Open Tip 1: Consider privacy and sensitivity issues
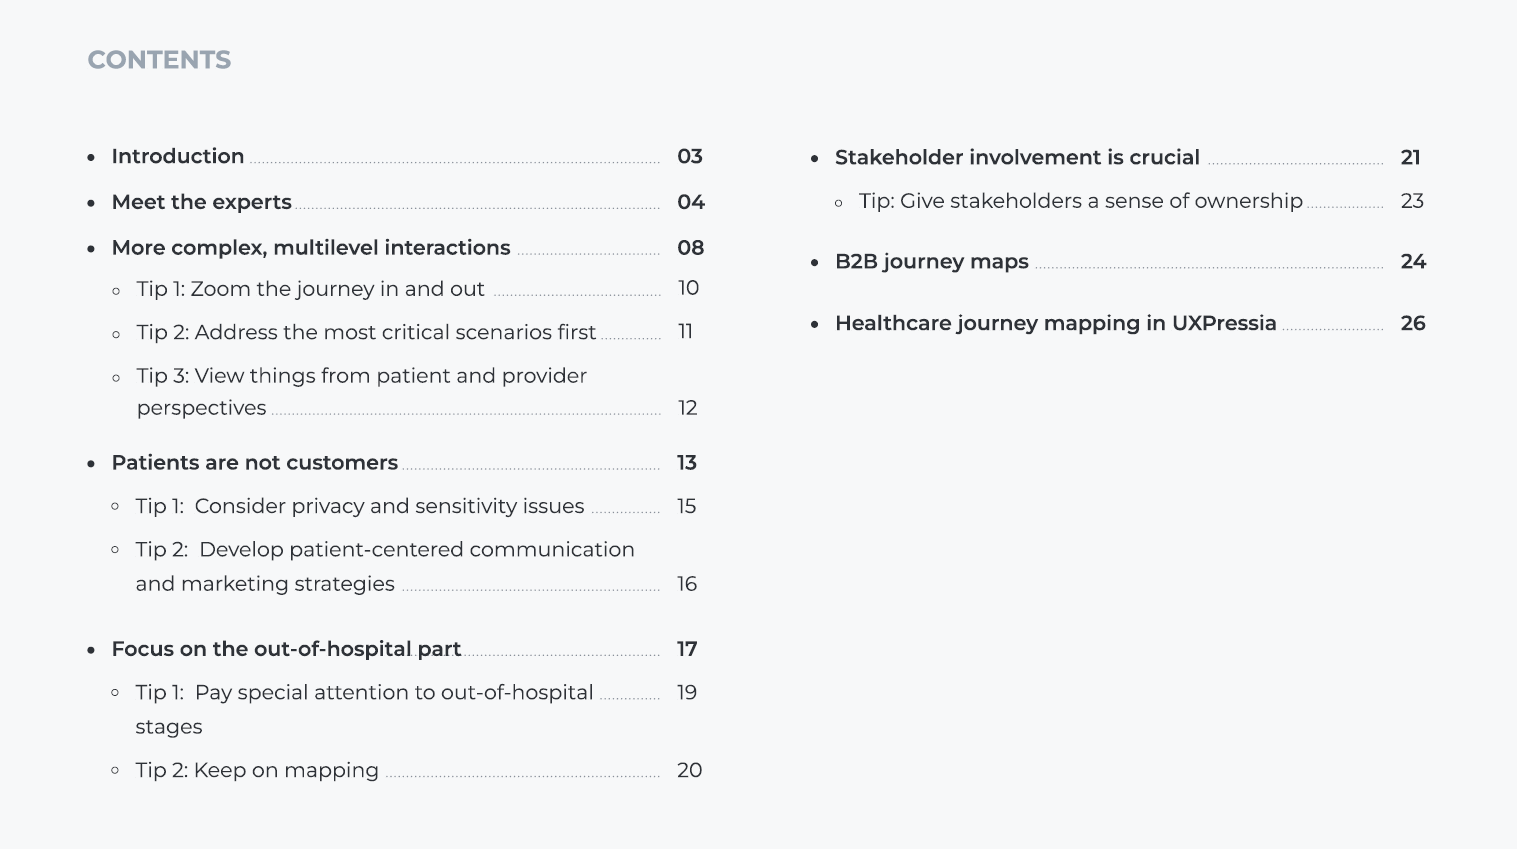The height and width of the screenshot is (849, 1517). [x=360, y=506]
